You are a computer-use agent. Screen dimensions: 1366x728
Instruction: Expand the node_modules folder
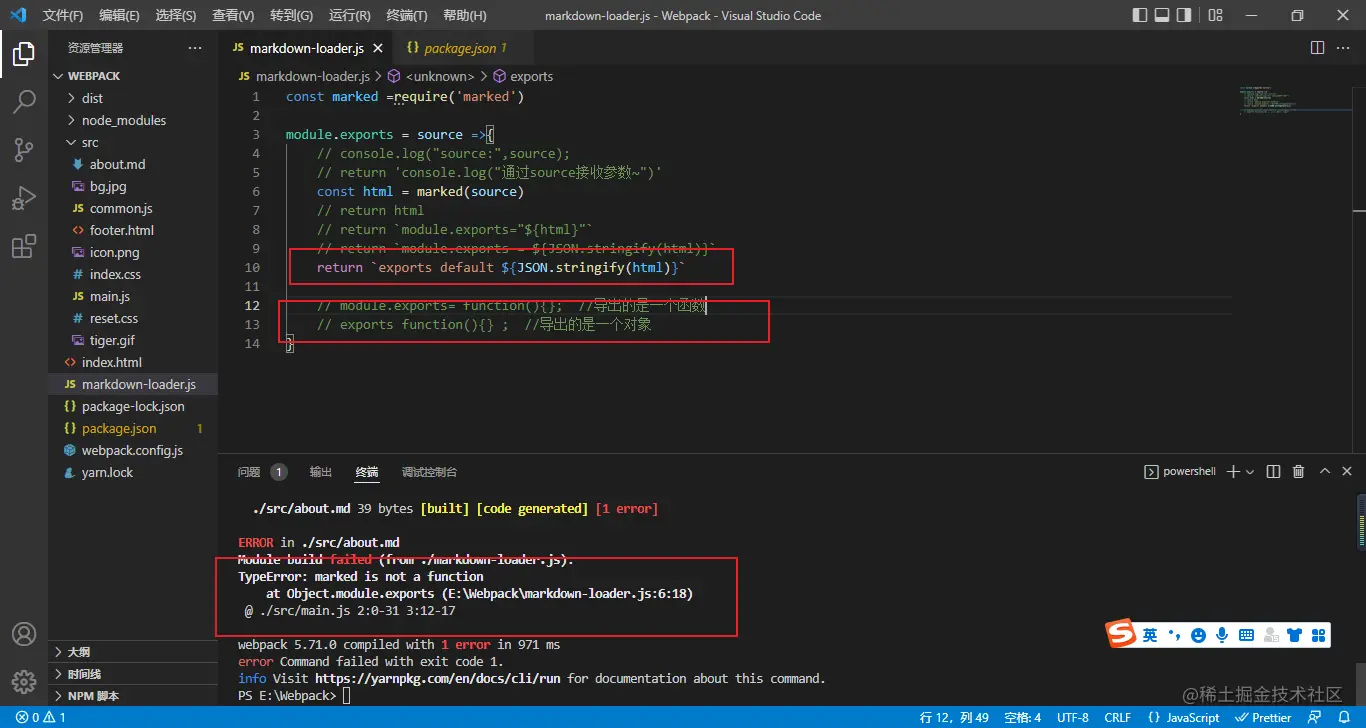(134, 120)
